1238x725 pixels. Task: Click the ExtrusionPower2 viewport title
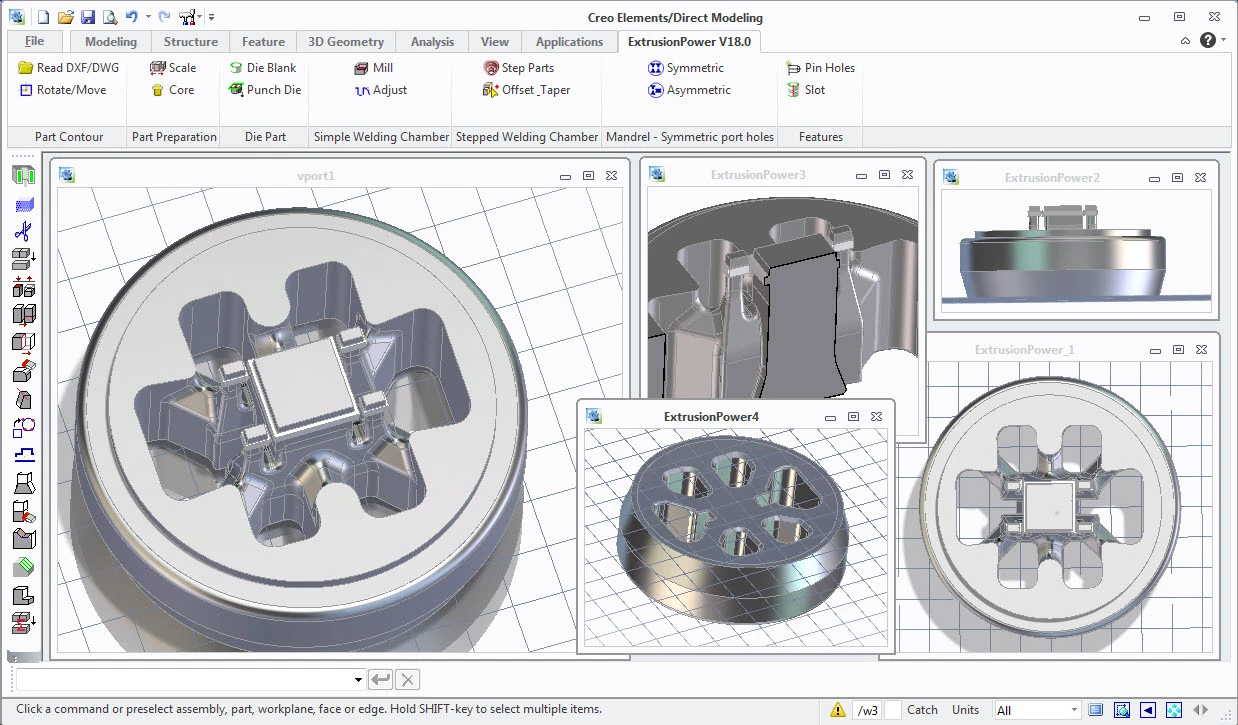pos(1052,178)
